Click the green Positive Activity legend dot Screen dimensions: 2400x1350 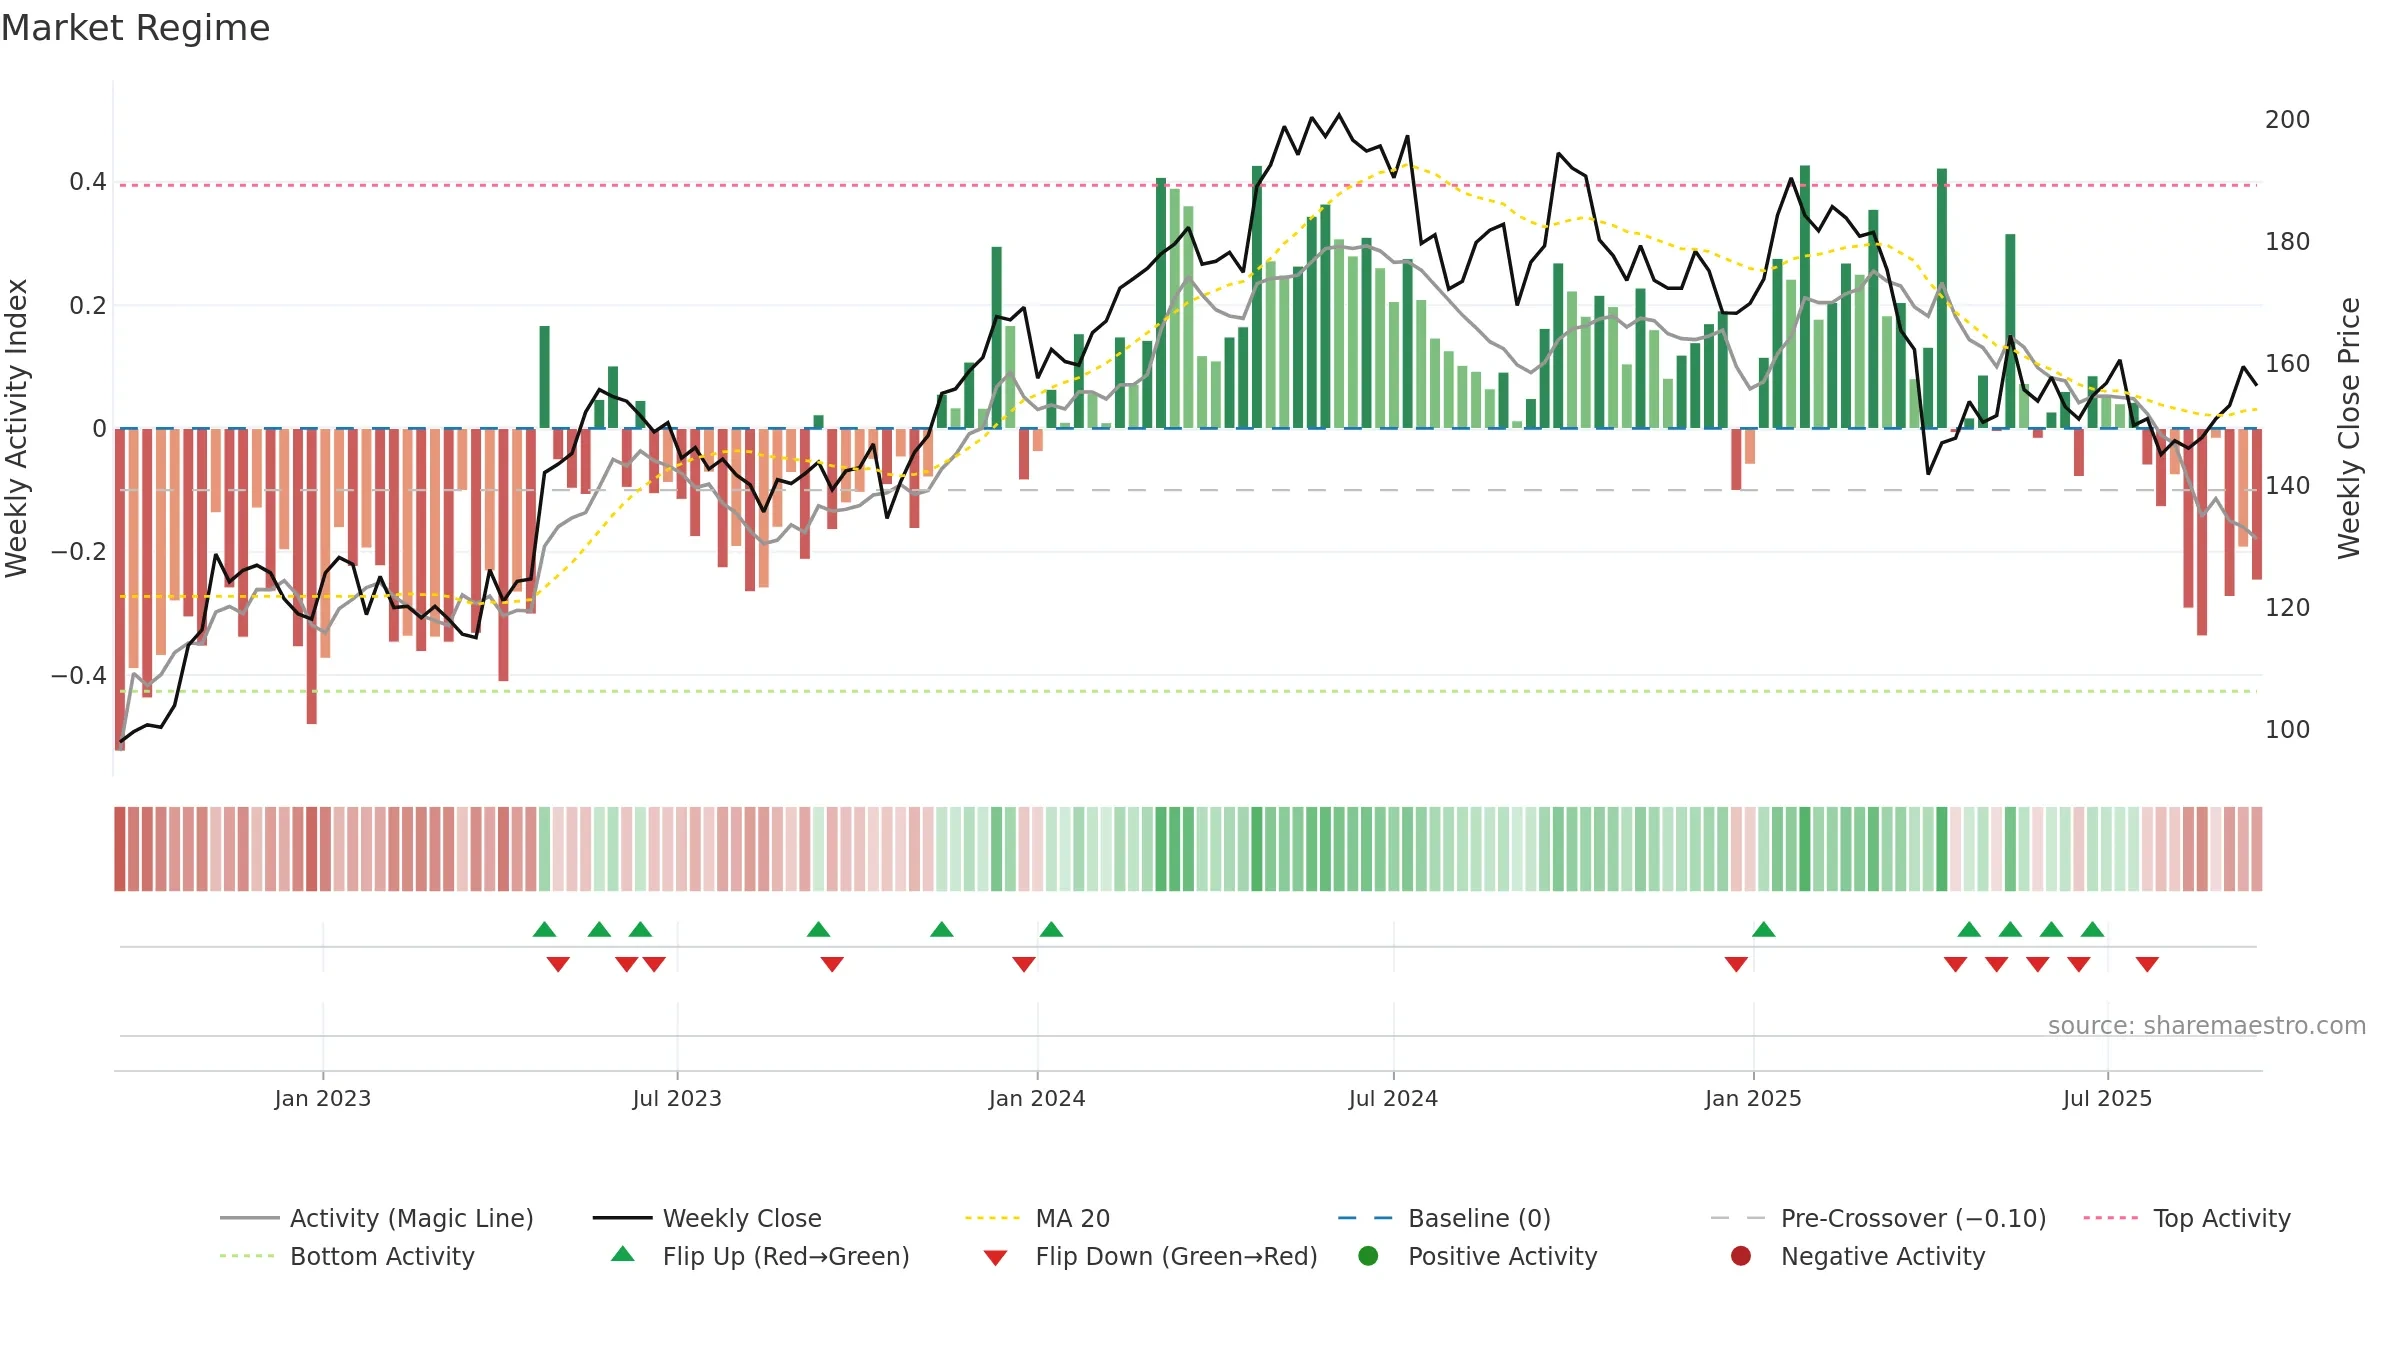(1368, 1256)
